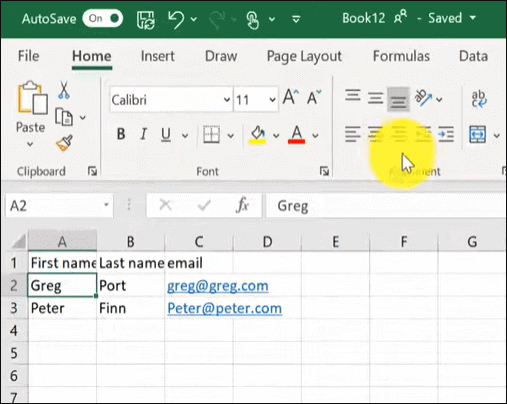Expand the Paste options arrow
This screenshot has width=507, height=404.
point(30,144)
